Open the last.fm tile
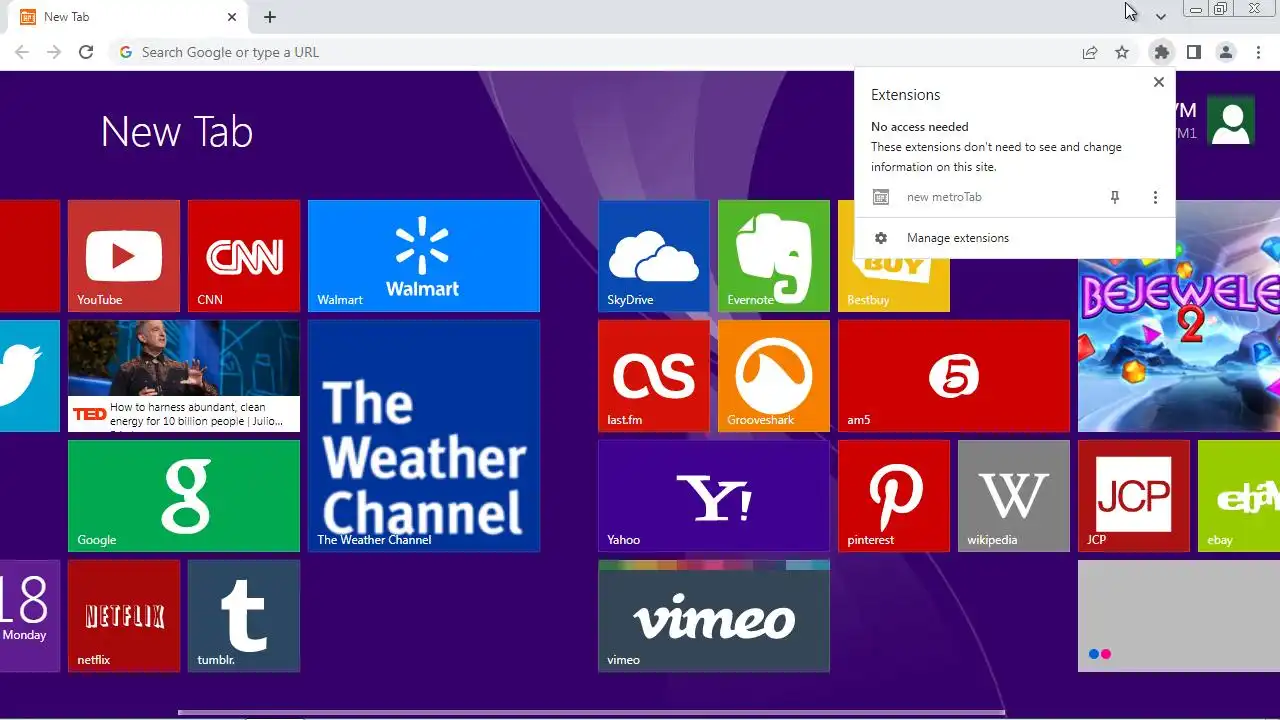 tap(654, 376)
